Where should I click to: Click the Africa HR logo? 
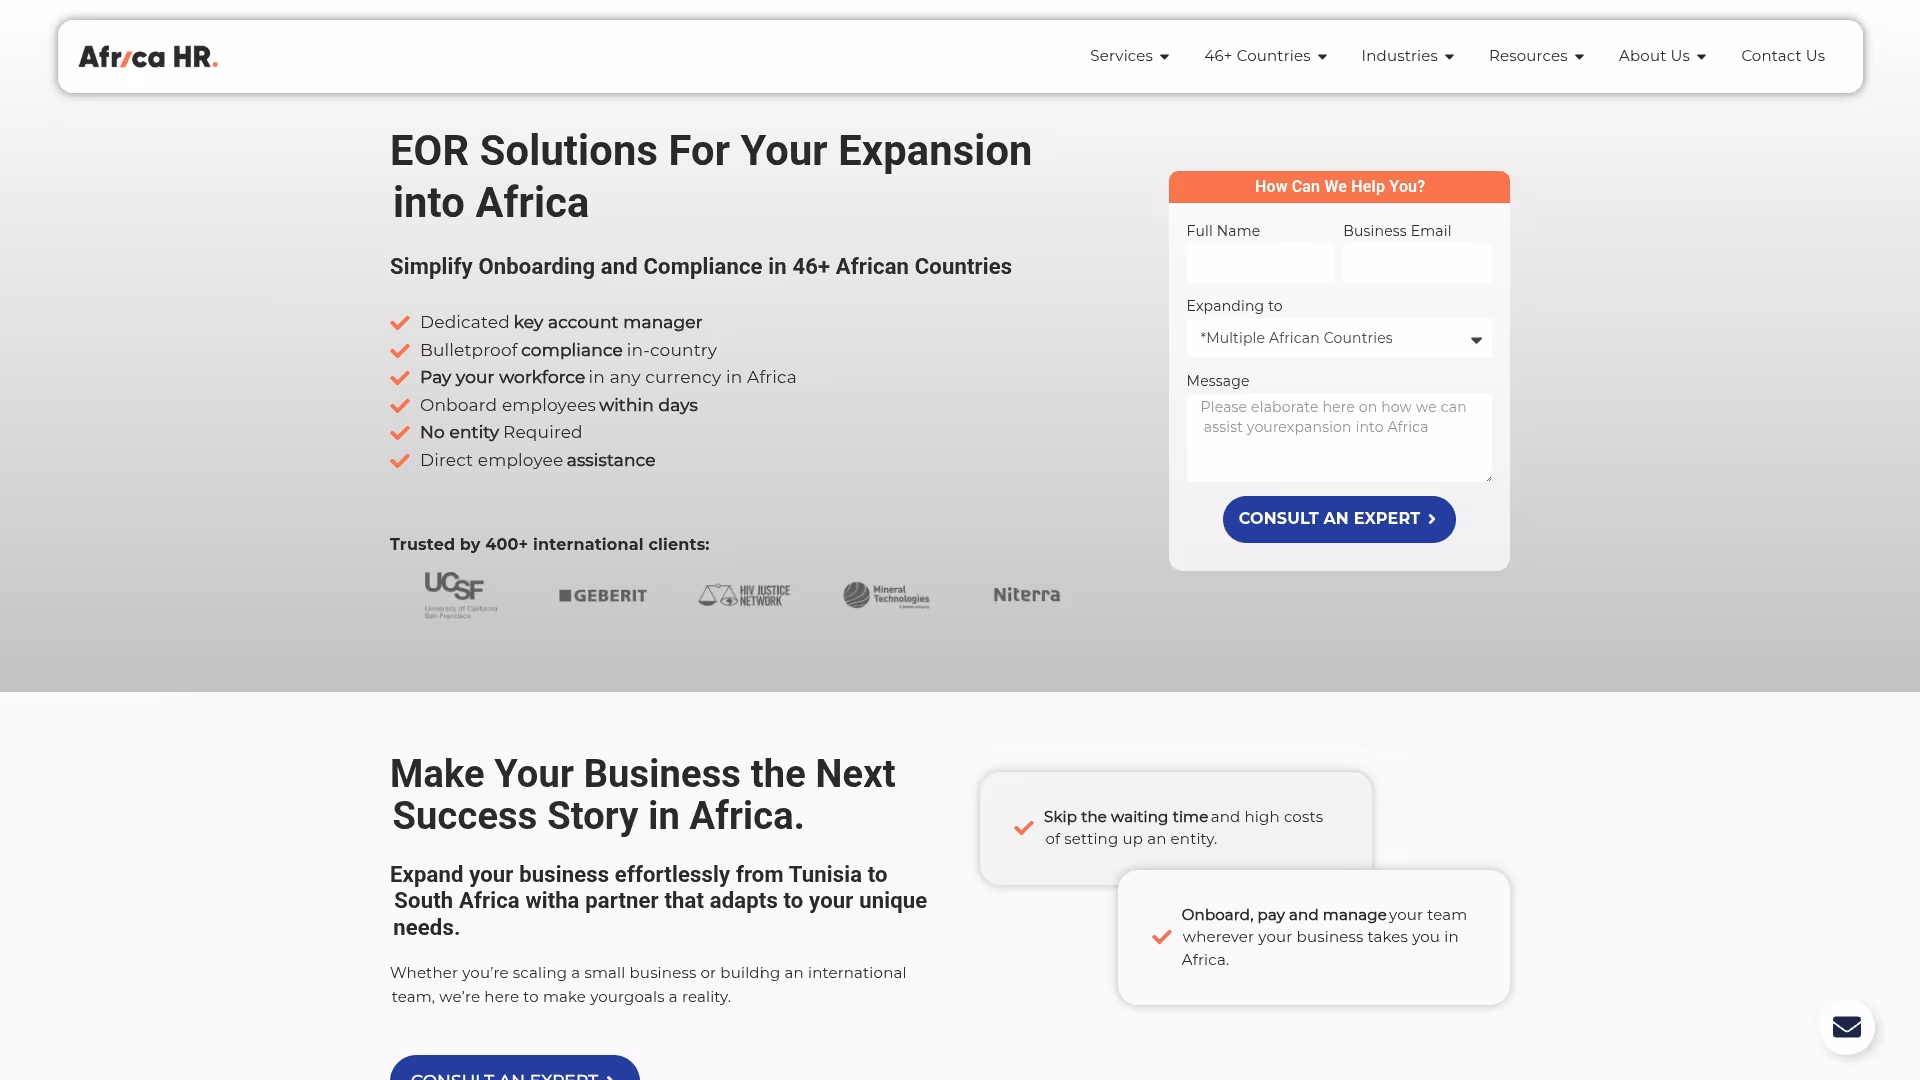pos(147,56)
